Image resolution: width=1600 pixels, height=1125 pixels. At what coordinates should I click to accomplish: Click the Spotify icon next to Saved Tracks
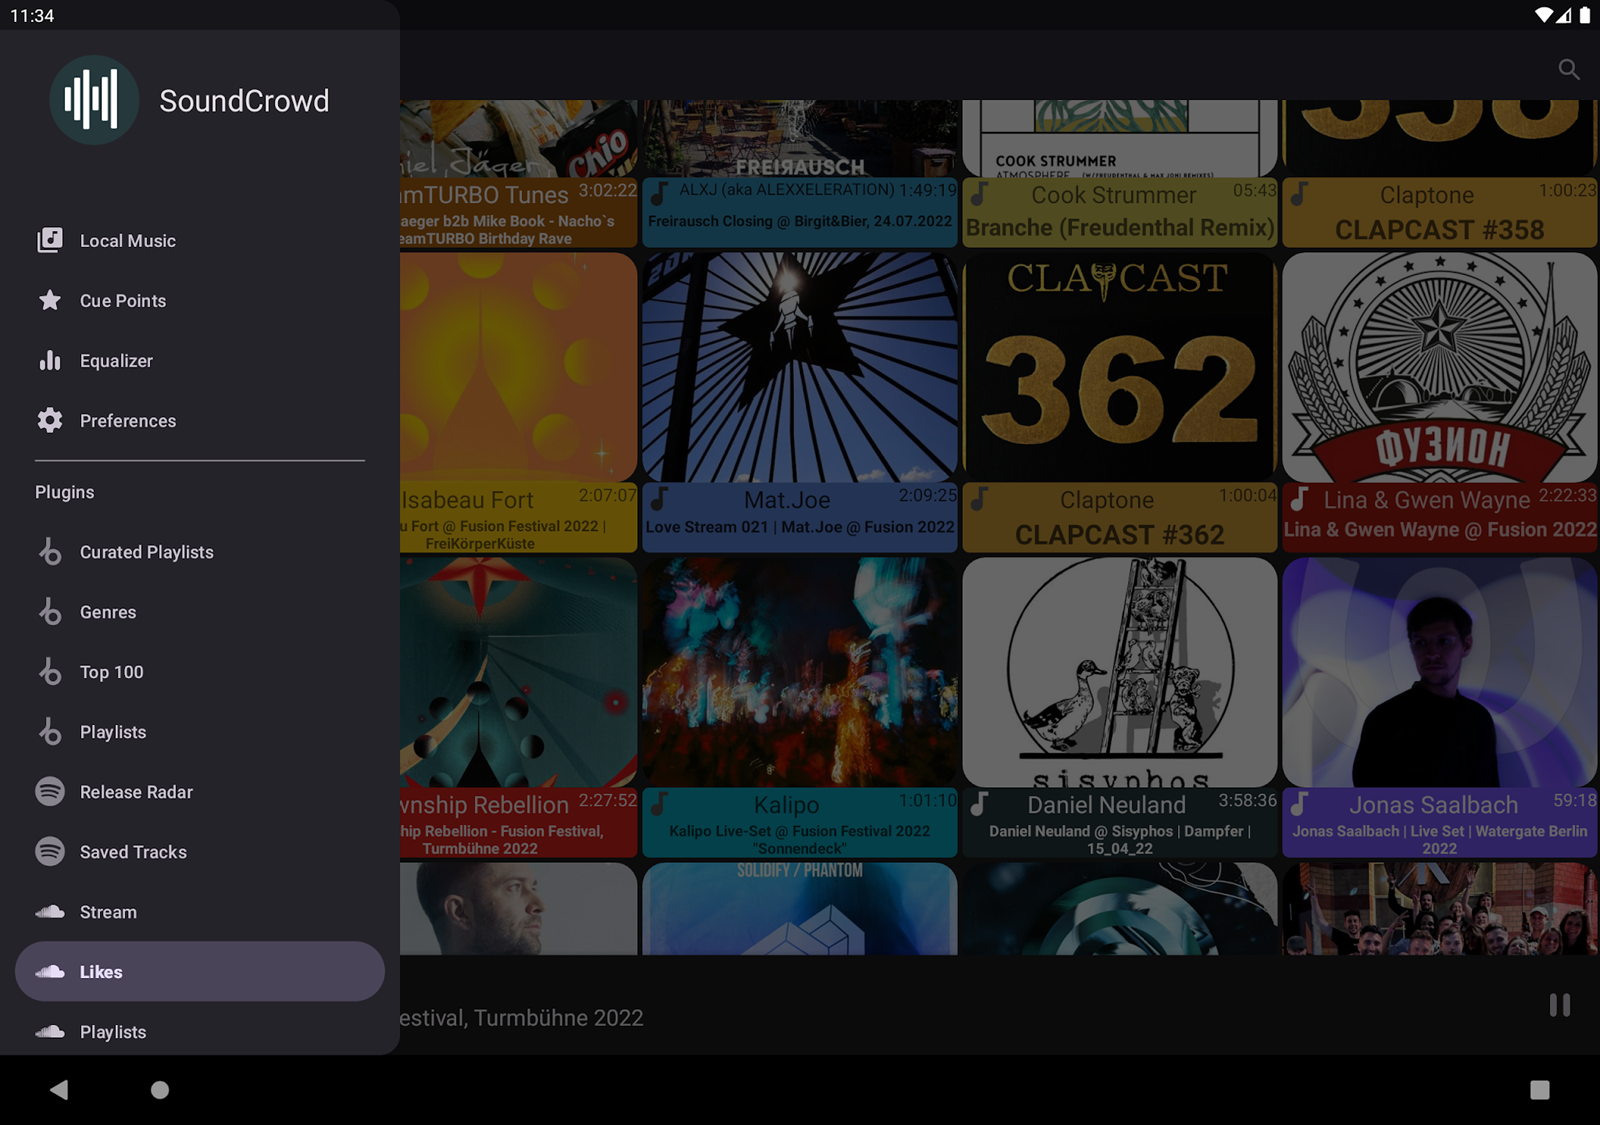point(50,851)
